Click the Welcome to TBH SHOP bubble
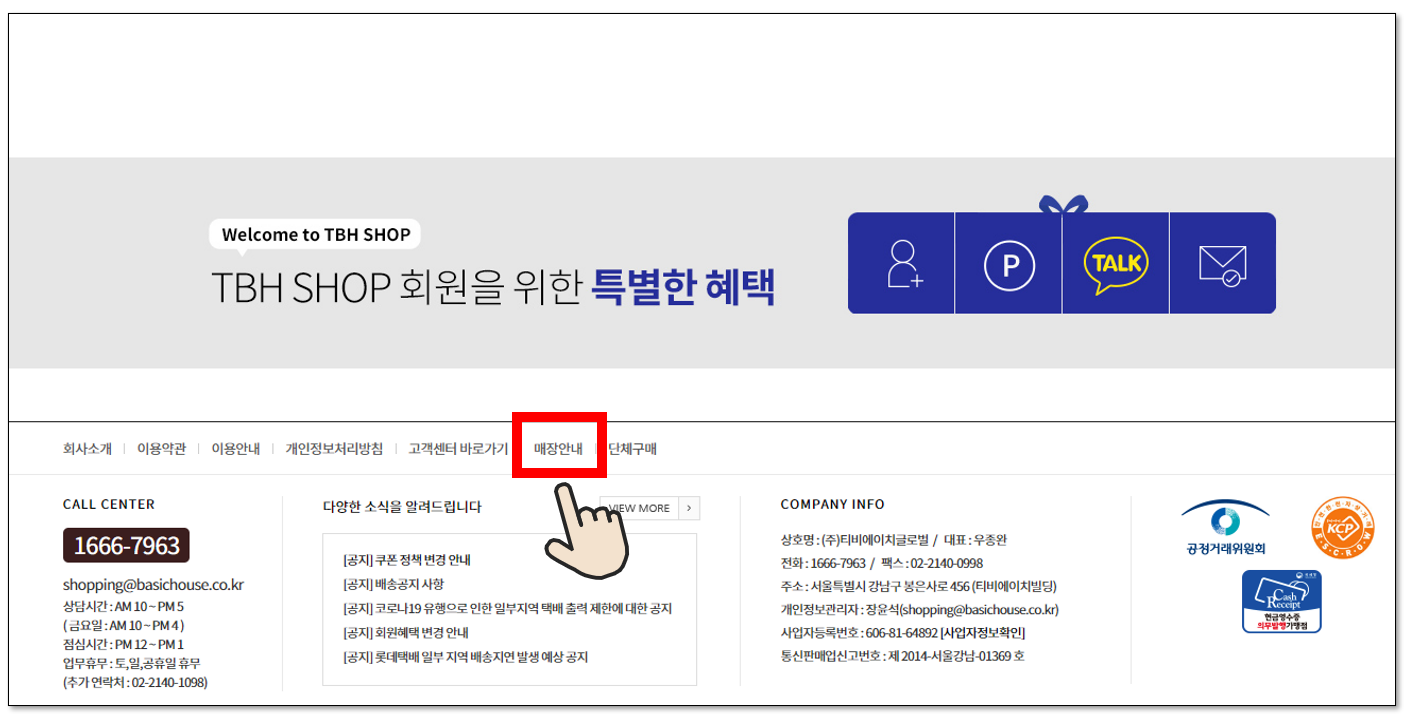This screenshot has width=1413, height=721. click(316, 235)
